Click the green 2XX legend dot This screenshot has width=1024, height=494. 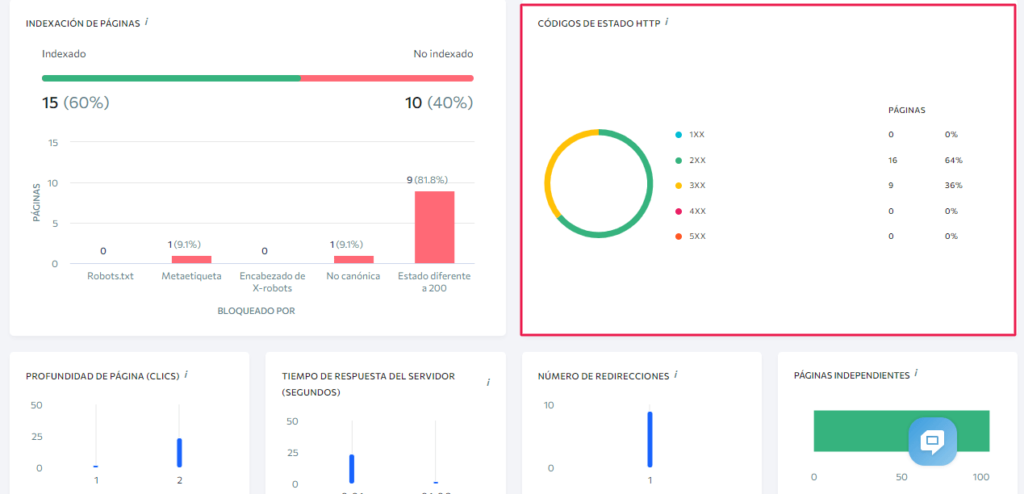[679, 160]
